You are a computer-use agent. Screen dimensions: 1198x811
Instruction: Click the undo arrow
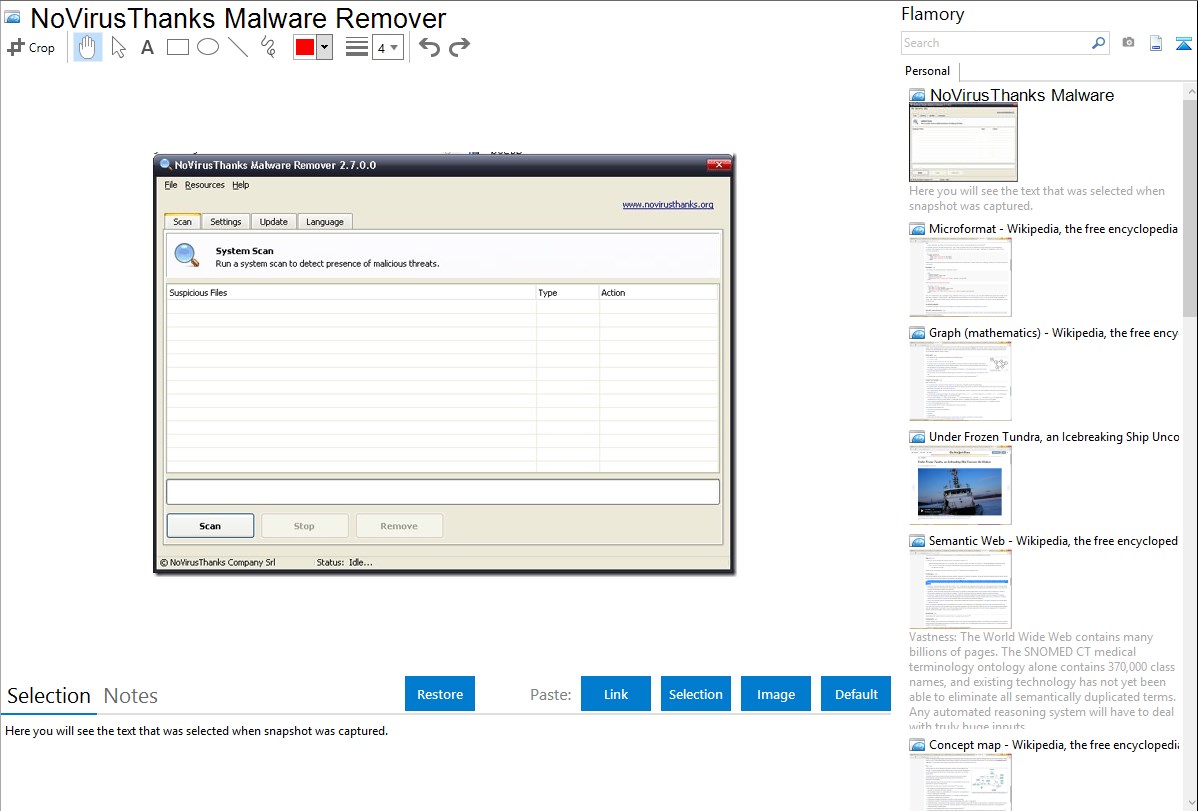[x=429, y=47]
